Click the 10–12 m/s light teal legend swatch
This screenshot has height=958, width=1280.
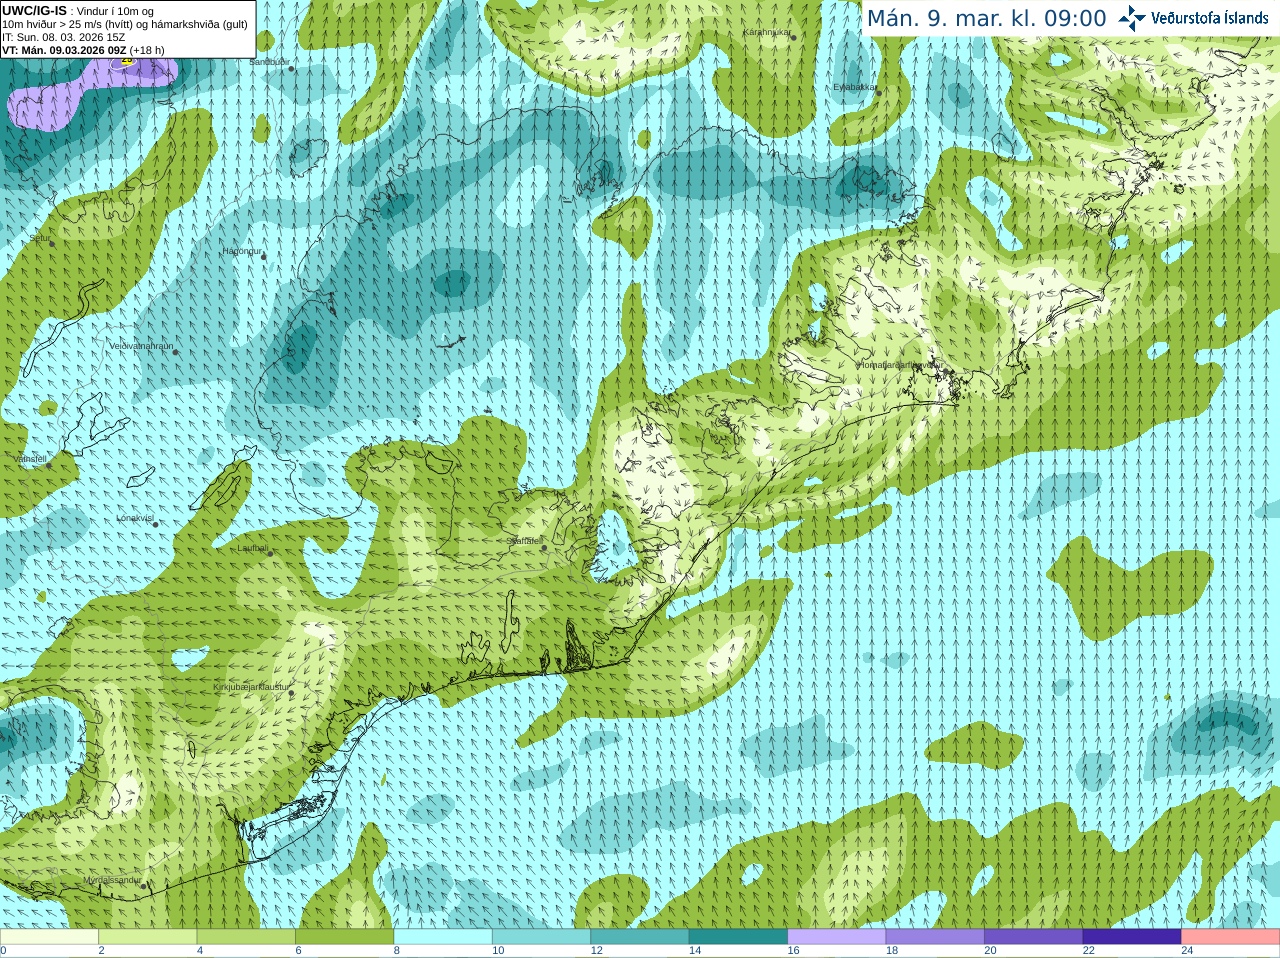[541, 937]
